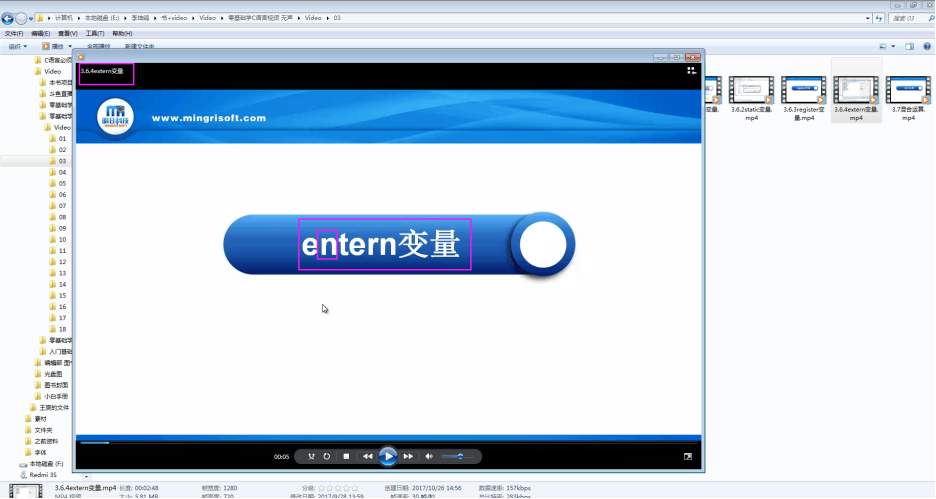
Task: Select folder 07 in navigation tree
Action: (62, 206)
